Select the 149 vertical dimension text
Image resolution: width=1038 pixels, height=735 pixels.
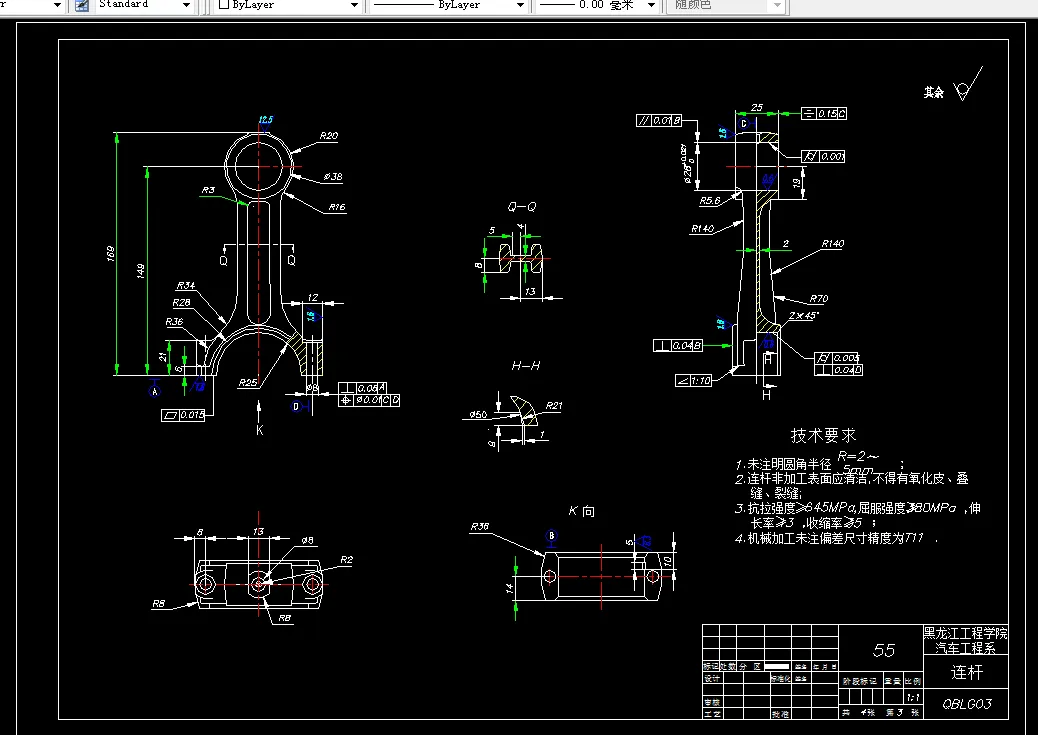coord(140,271)
